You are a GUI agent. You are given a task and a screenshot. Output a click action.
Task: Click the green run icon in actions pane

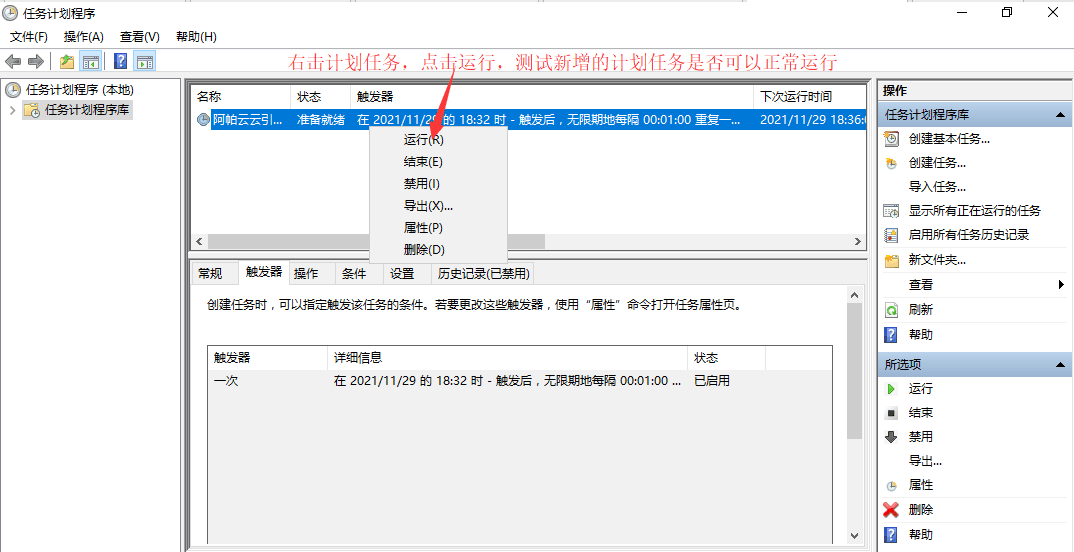[x=891, y=388]
